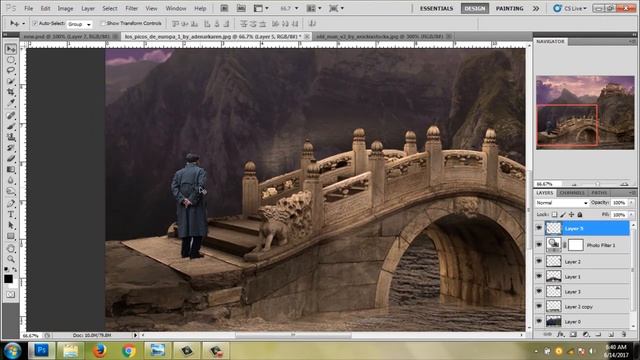Set the foreground color swatch
640x360 pixels.
[x=8, y=279]
